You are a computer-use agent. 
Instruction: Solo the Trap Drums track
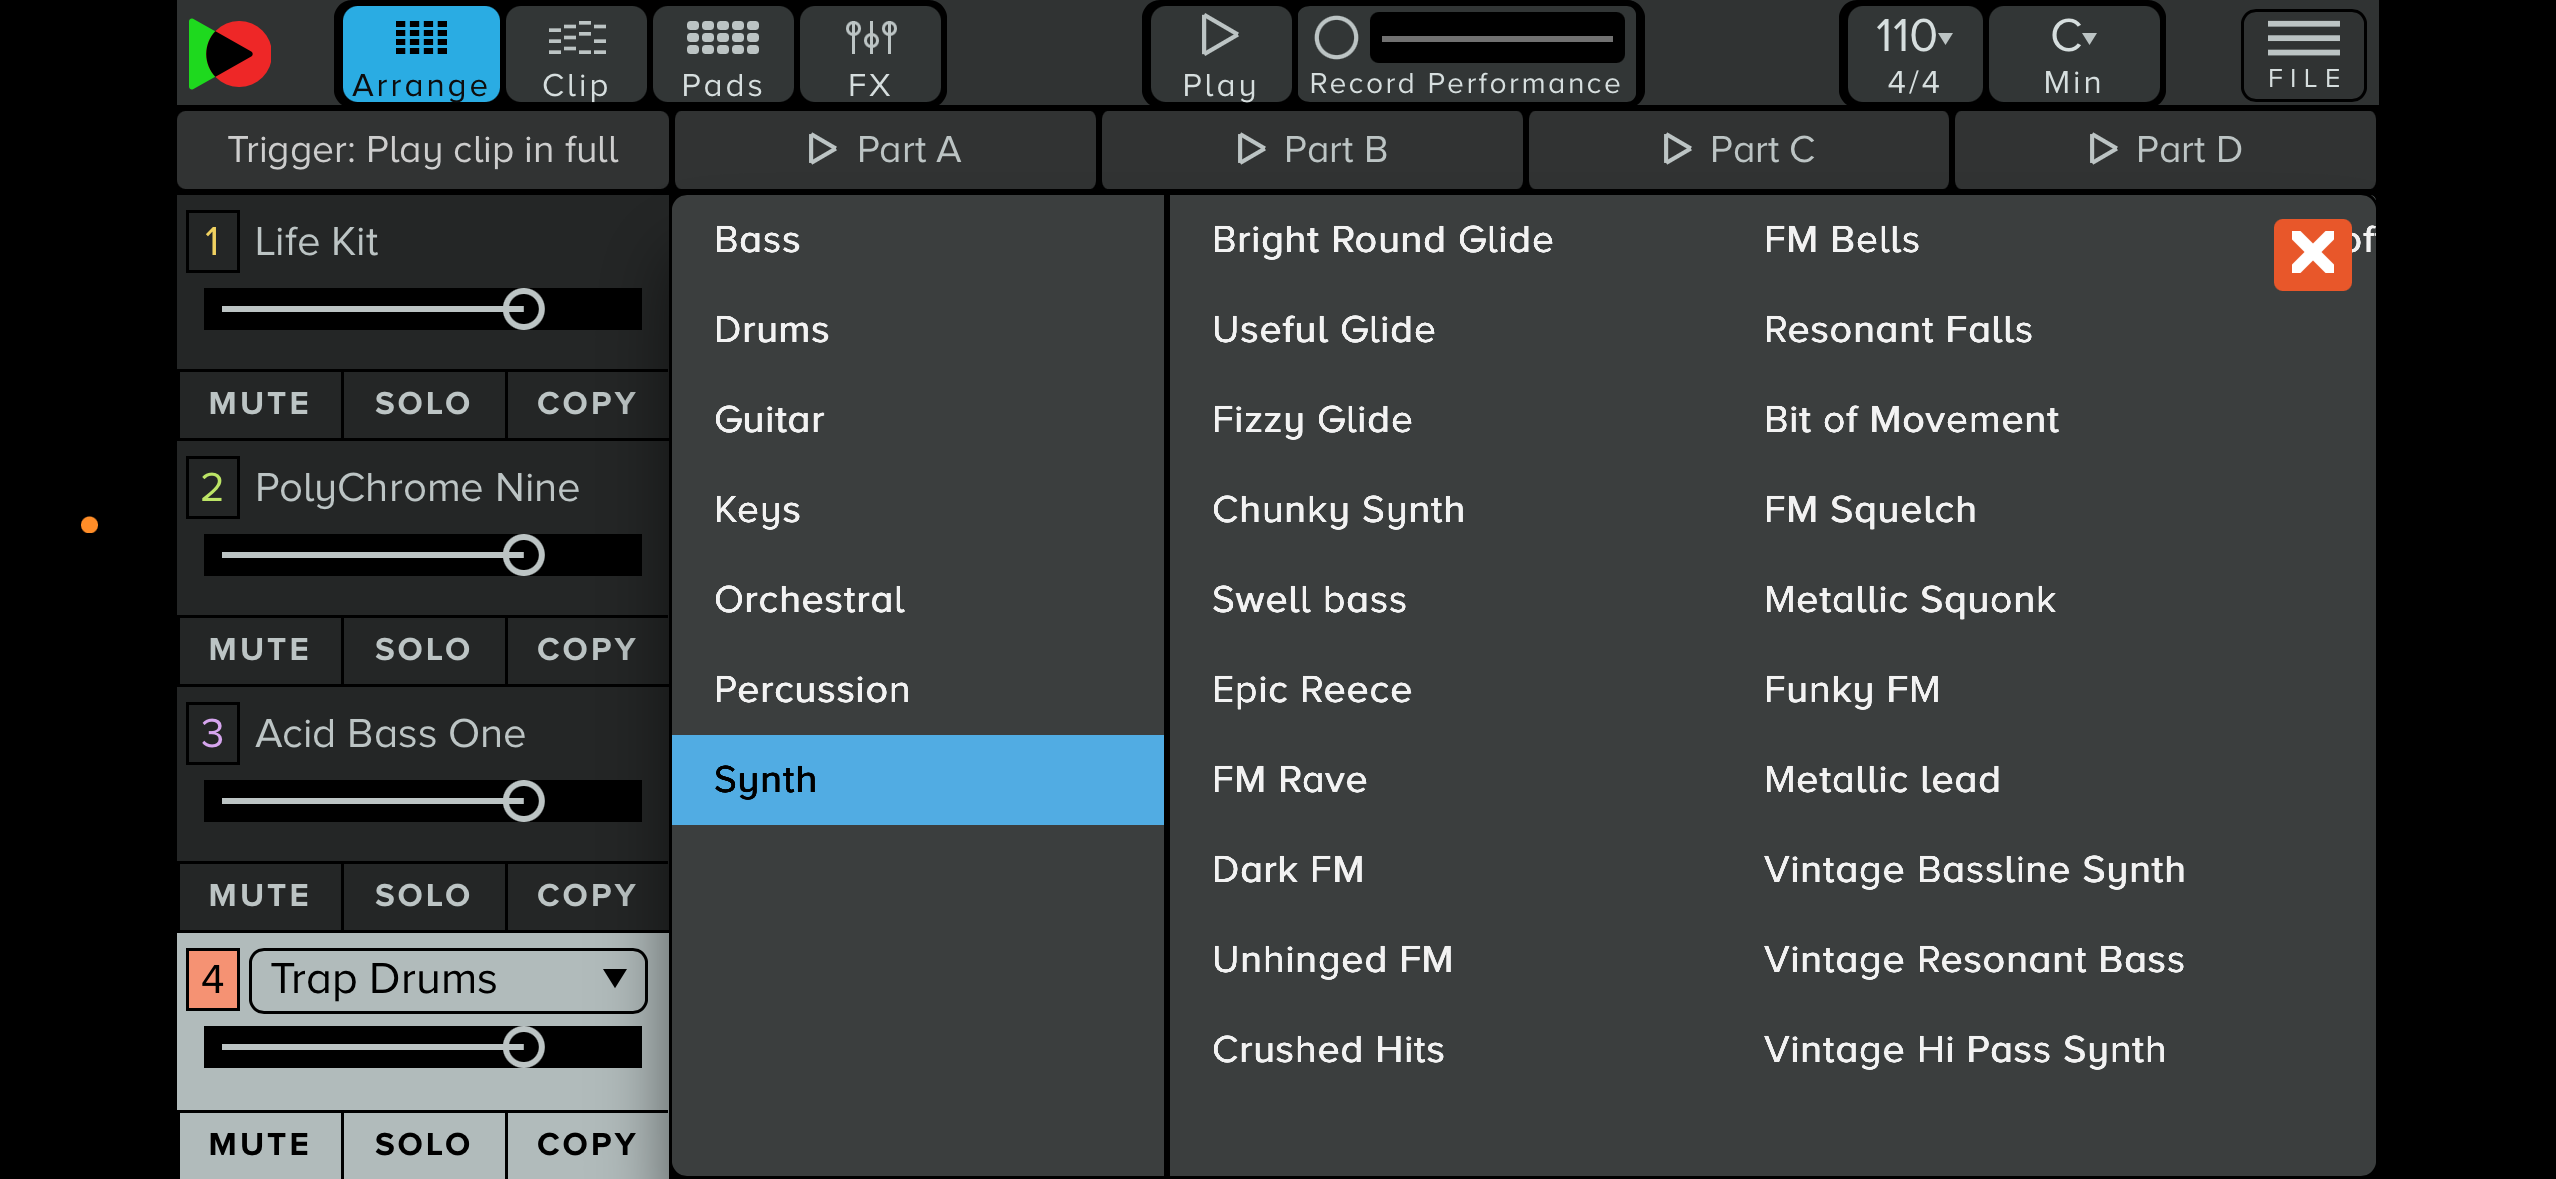point(423,1145)
